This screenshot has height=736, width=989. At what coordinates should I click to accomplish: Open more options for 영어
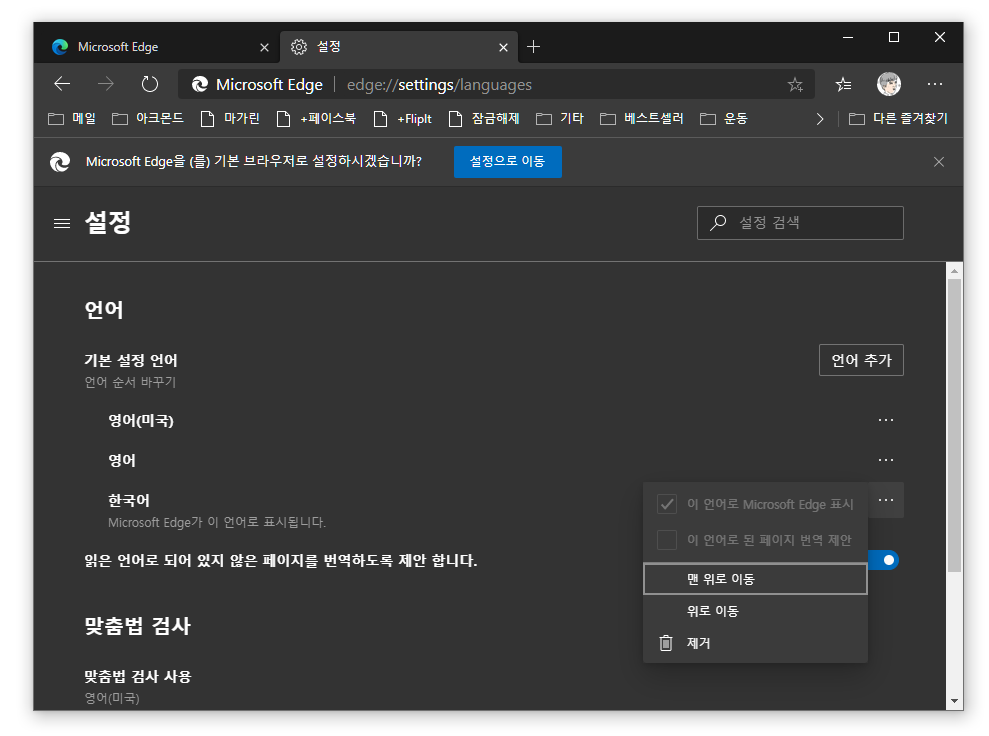pos(886,460)
